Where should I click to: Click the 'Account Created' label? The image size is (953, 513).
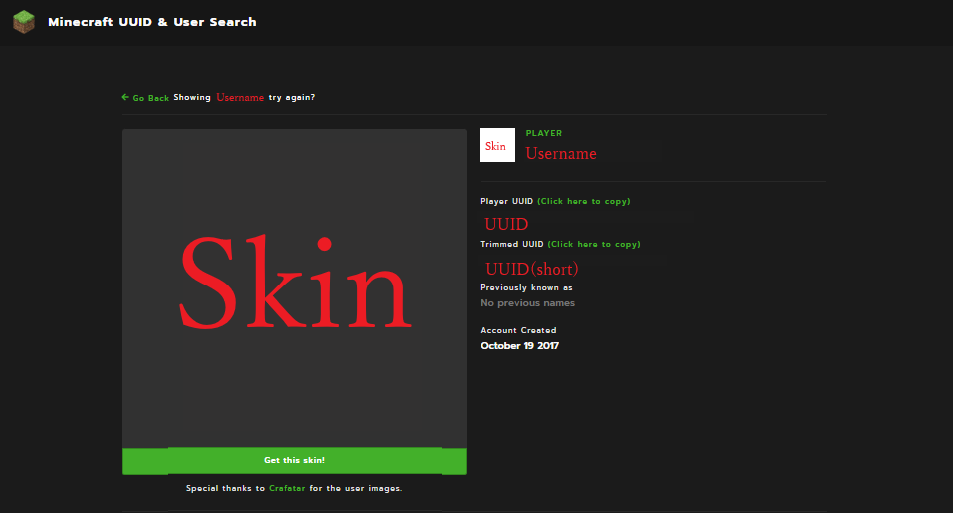coord(518,330)
